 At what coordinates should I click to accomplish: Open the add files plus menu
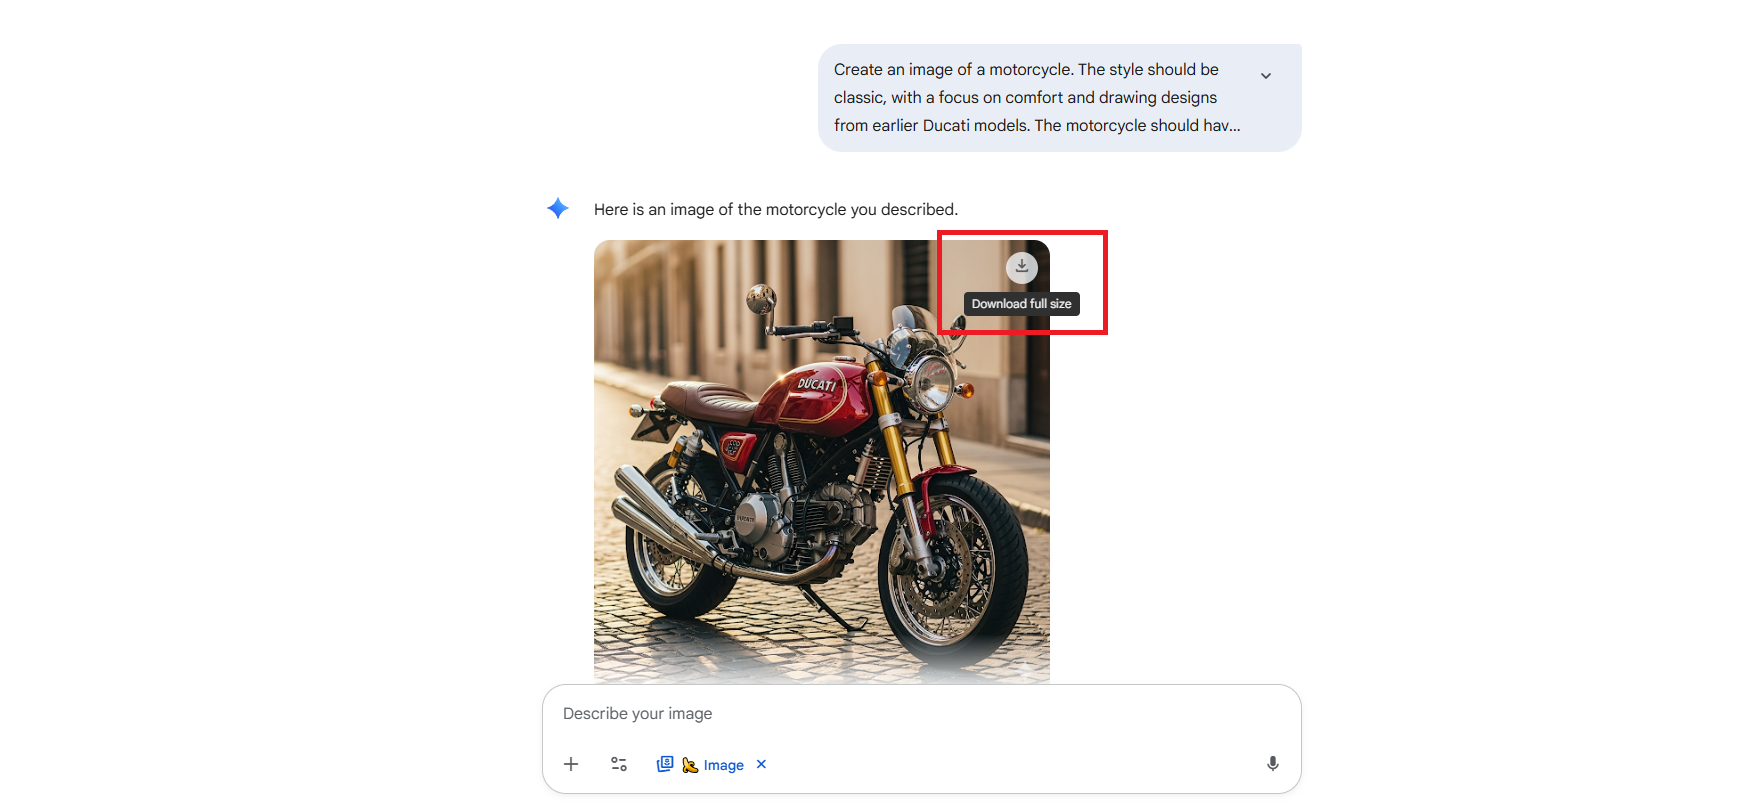[571, 764]
